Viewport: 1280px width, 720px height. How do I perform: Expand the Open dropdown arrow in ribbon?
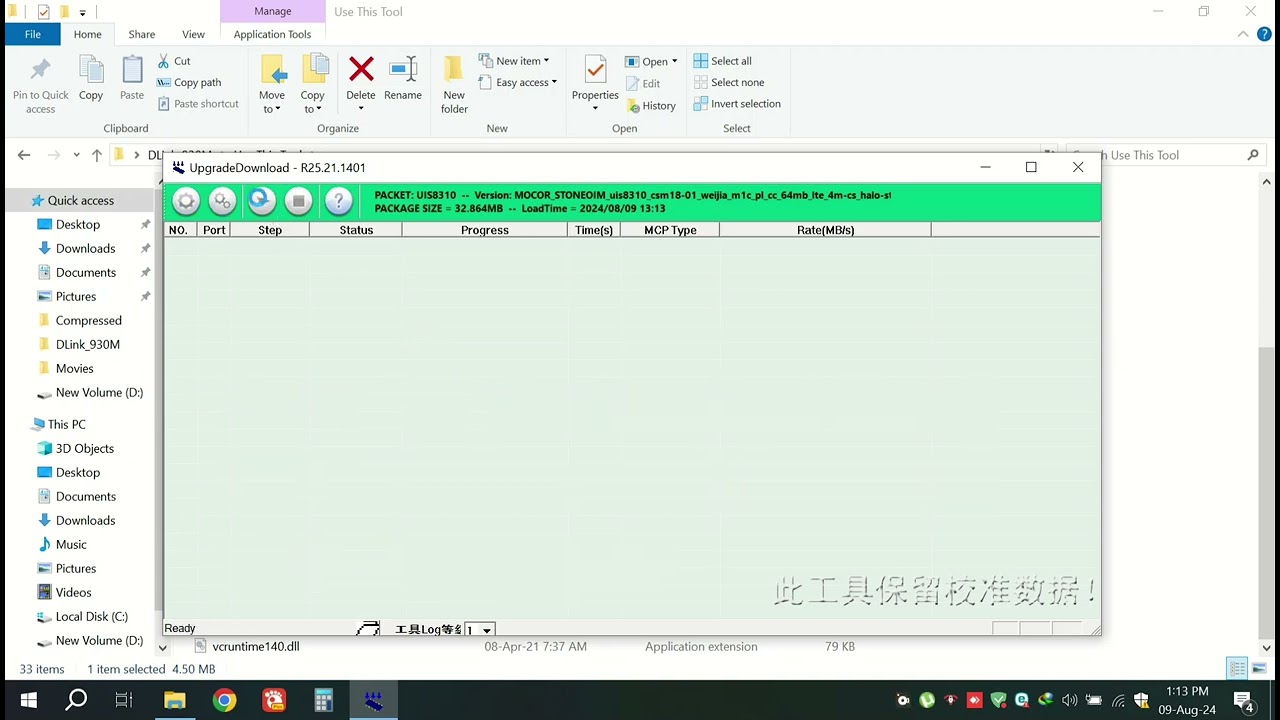click(x=674, y=61)
